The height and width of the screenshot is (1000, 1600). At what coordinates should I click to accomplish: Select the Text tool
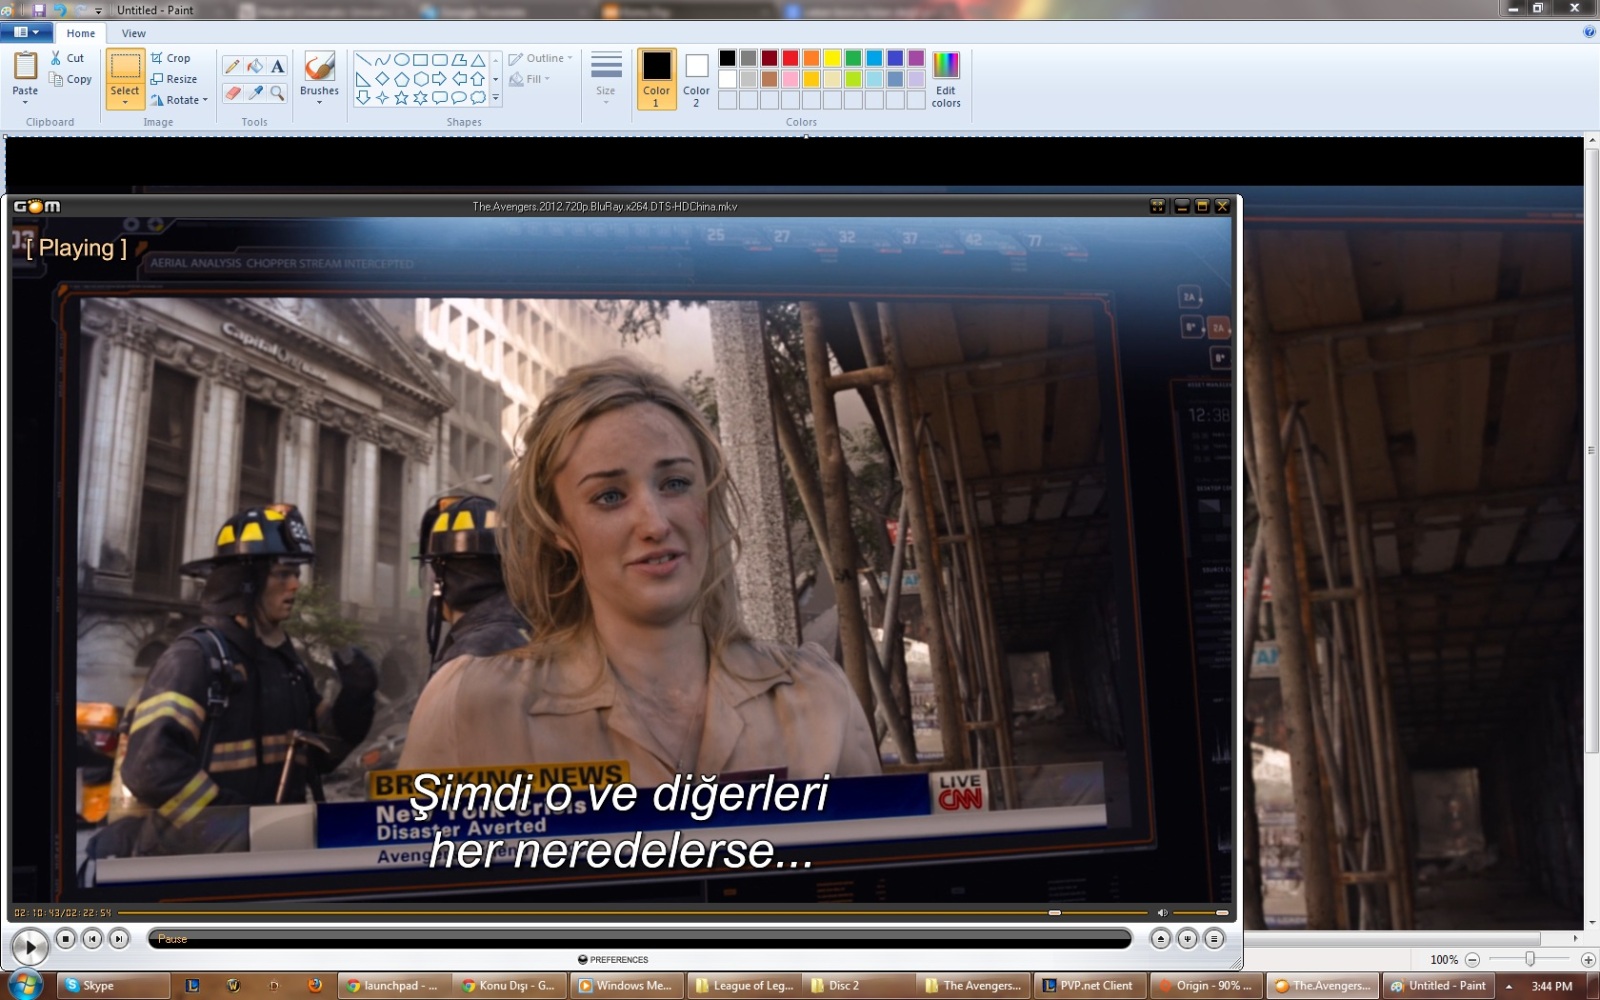(278, 66)
